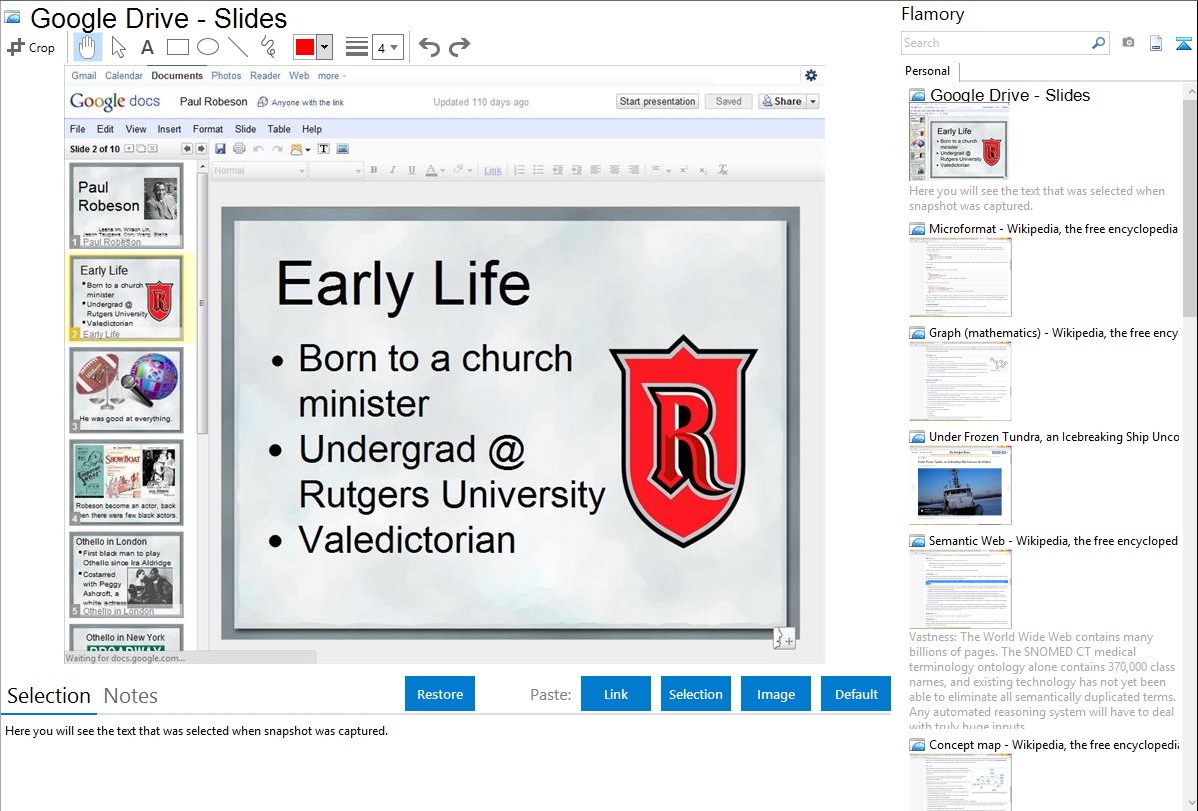The height and width of the screenshot is (811, 1198).
Task: Toggle underline formatting U
Action: (412, 170)
